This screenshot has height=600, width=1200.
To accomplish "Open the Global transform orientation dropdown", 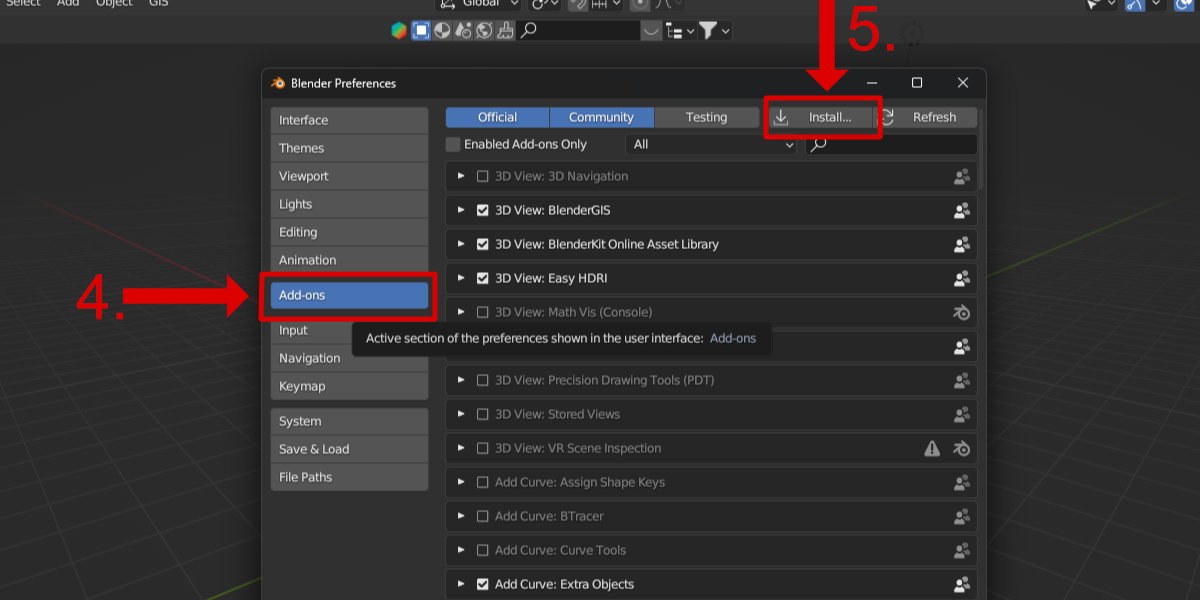I will pos(479,3).
